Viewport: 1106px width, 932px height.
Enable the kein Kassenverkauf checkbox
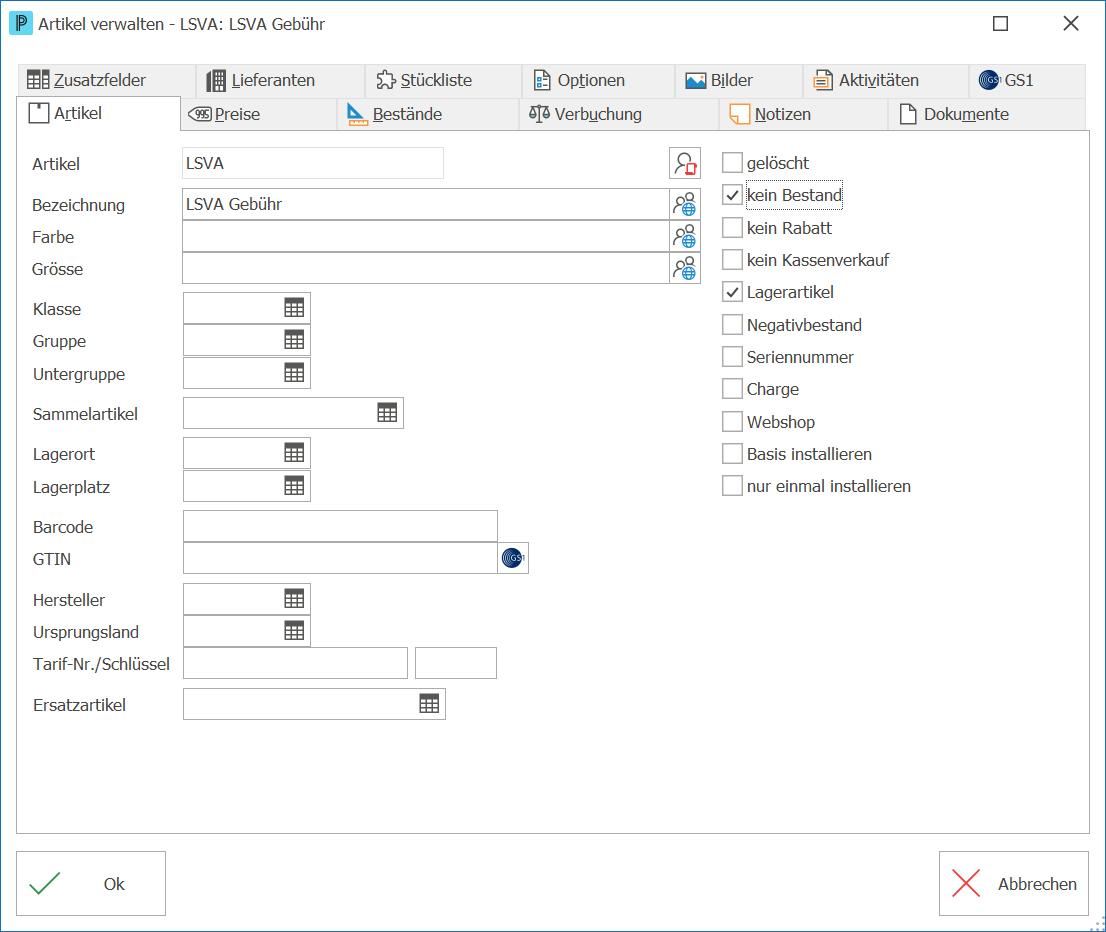(732, 260)
